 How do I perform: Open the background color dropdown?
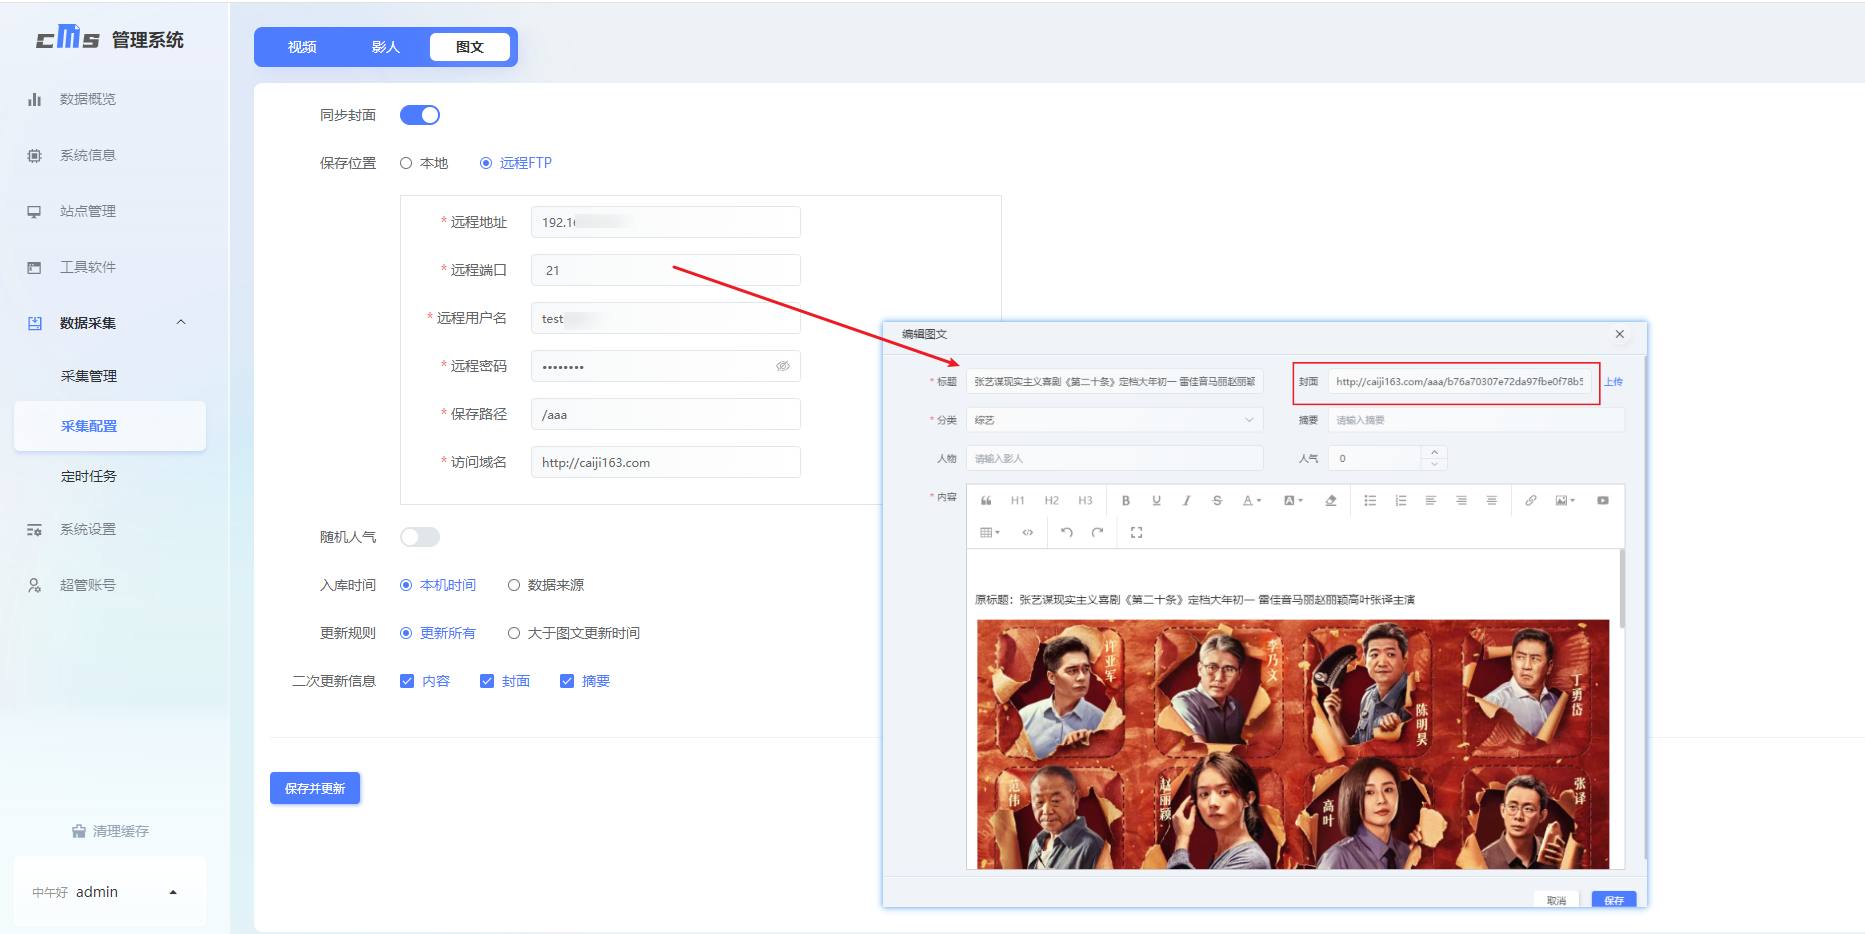(x=1293, y=501)
